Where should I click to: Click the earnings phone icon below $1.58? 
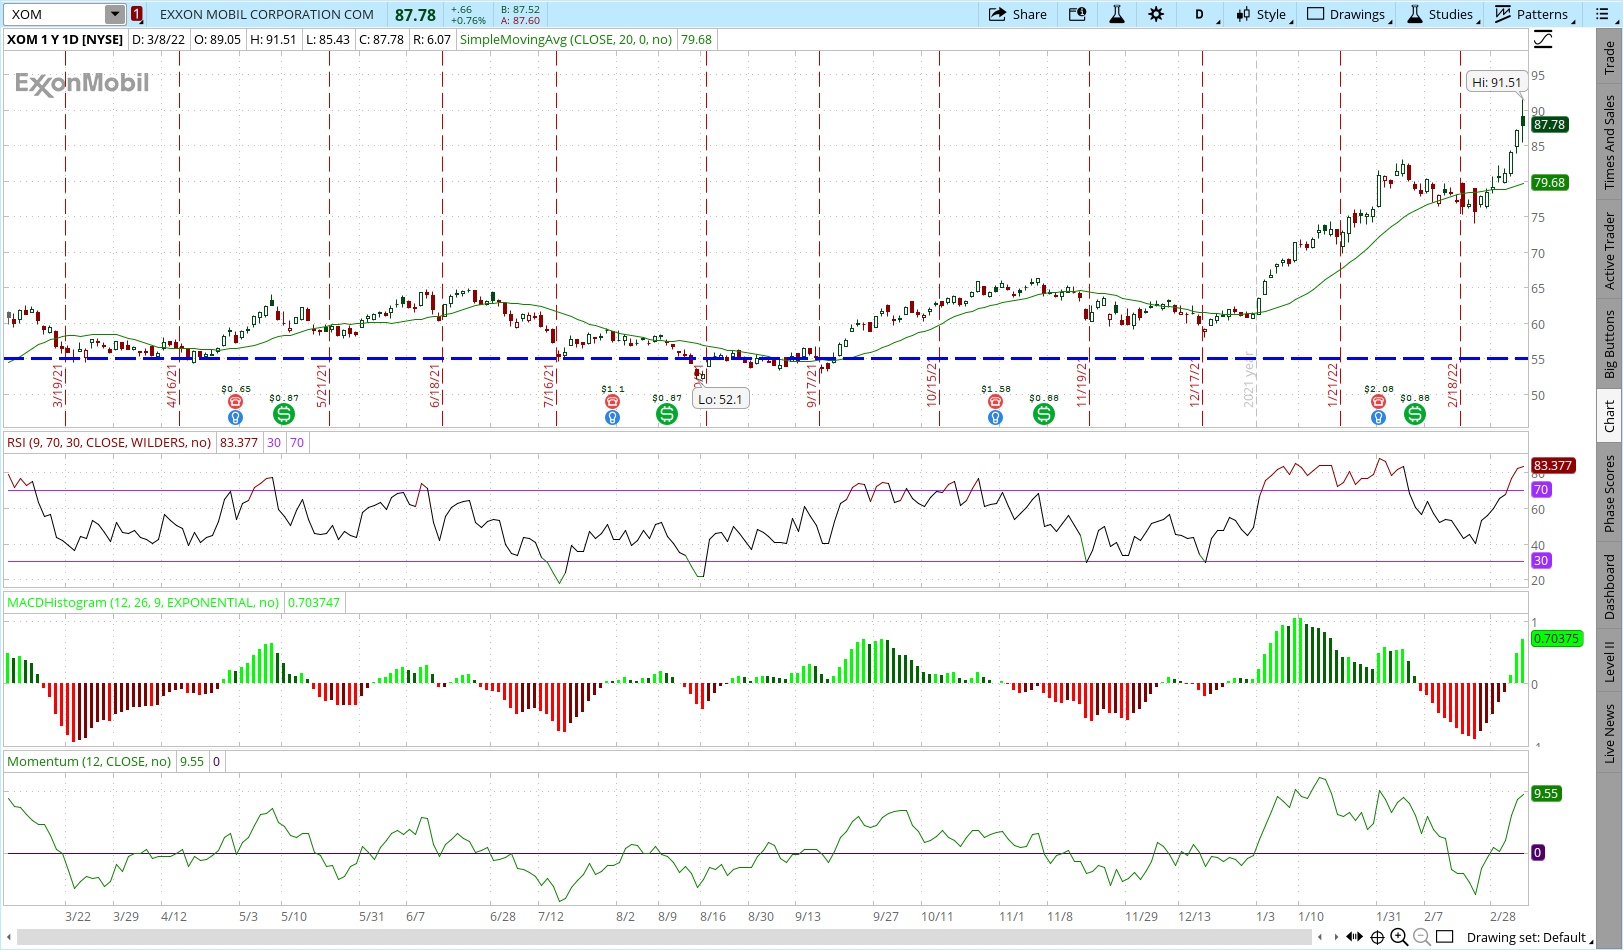point(995,402)
